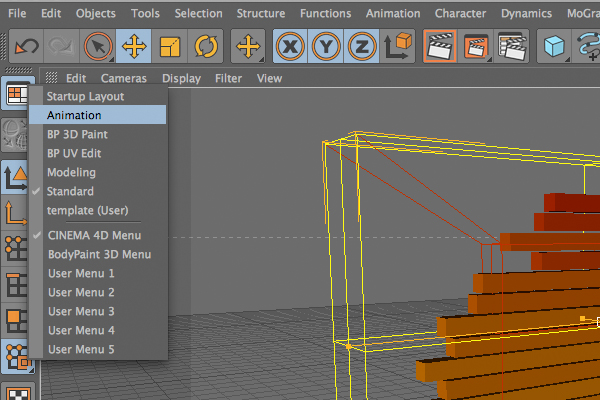Select the checked CINEMA 4D Menu entry

tap(98, 235)
